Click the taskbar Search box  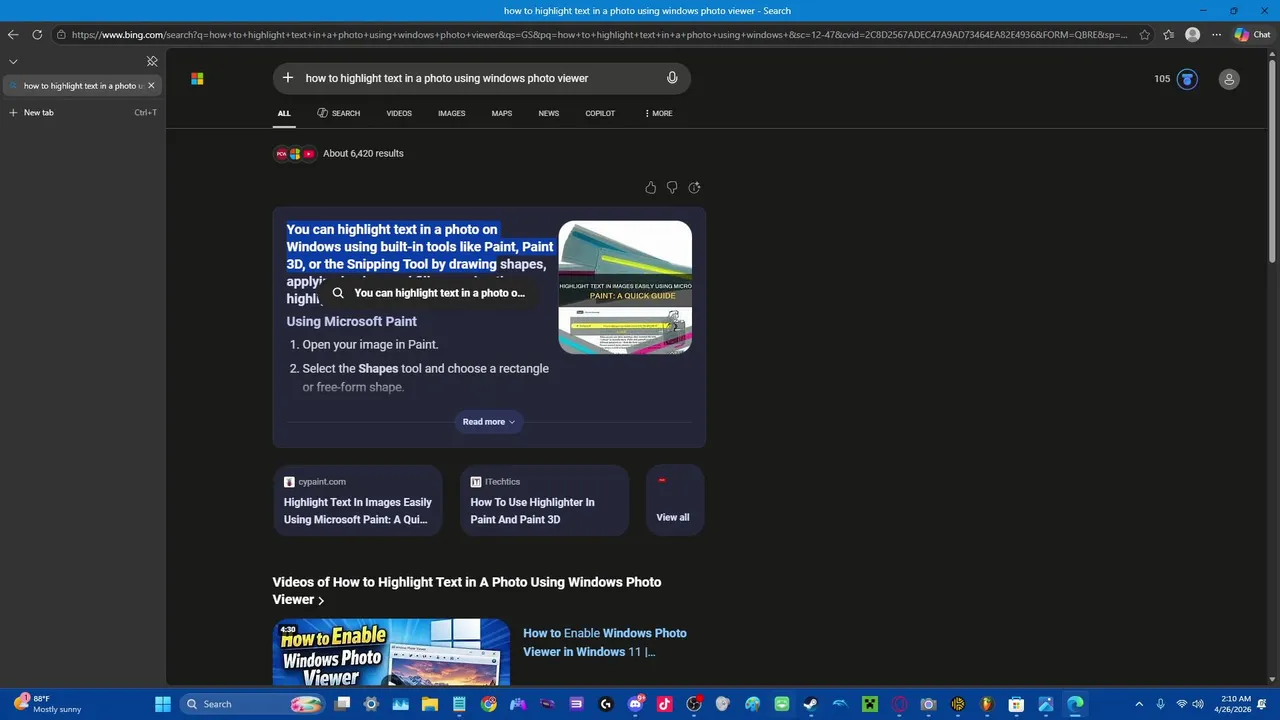251,704
